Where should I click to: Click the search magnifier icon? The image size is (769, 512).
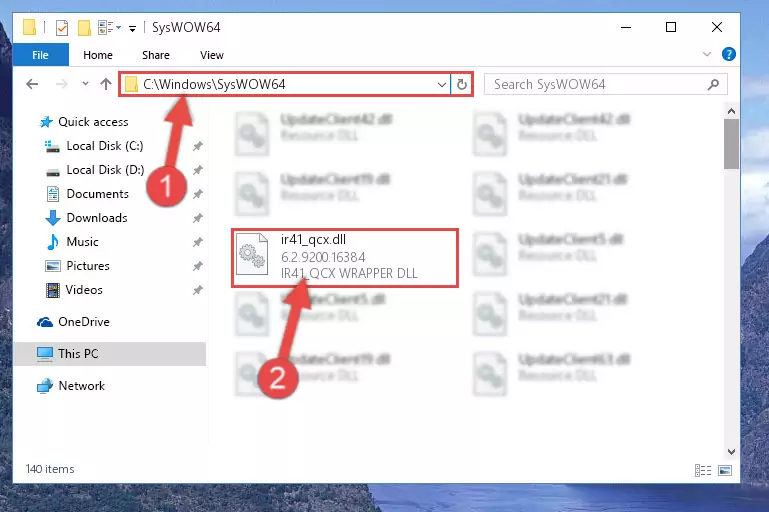tap(714, 84)
